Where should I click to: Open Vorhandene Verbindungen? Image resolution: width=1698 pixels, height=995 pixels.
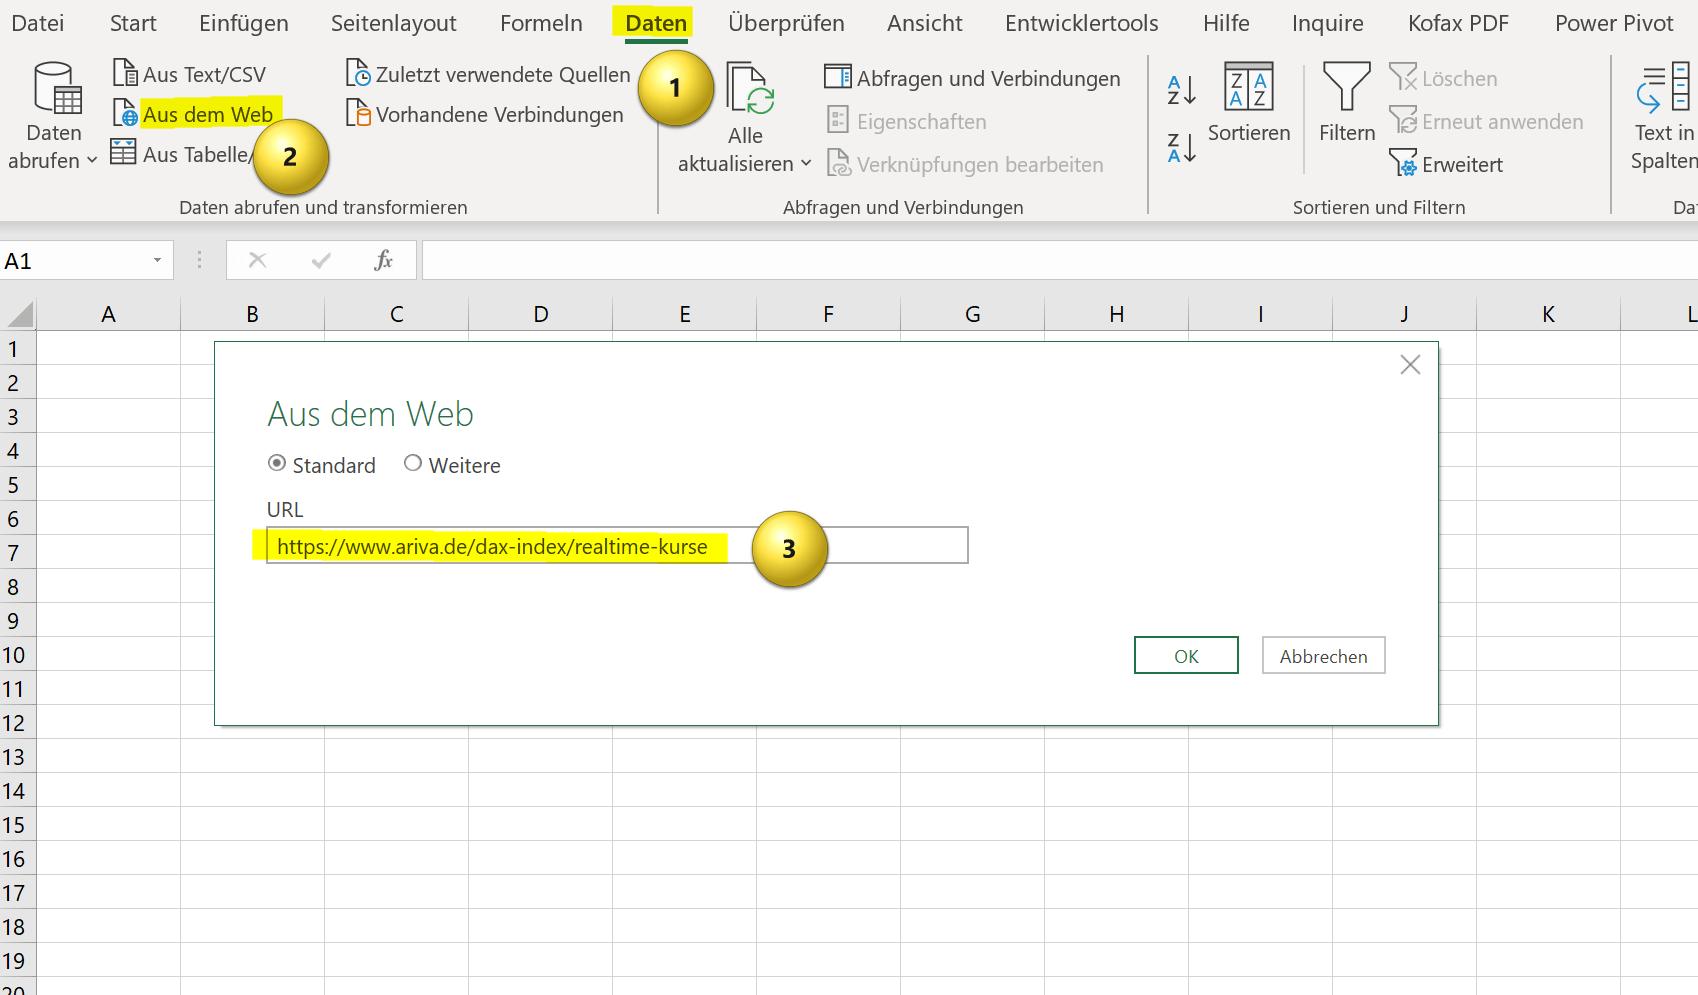tap(485, 114)
